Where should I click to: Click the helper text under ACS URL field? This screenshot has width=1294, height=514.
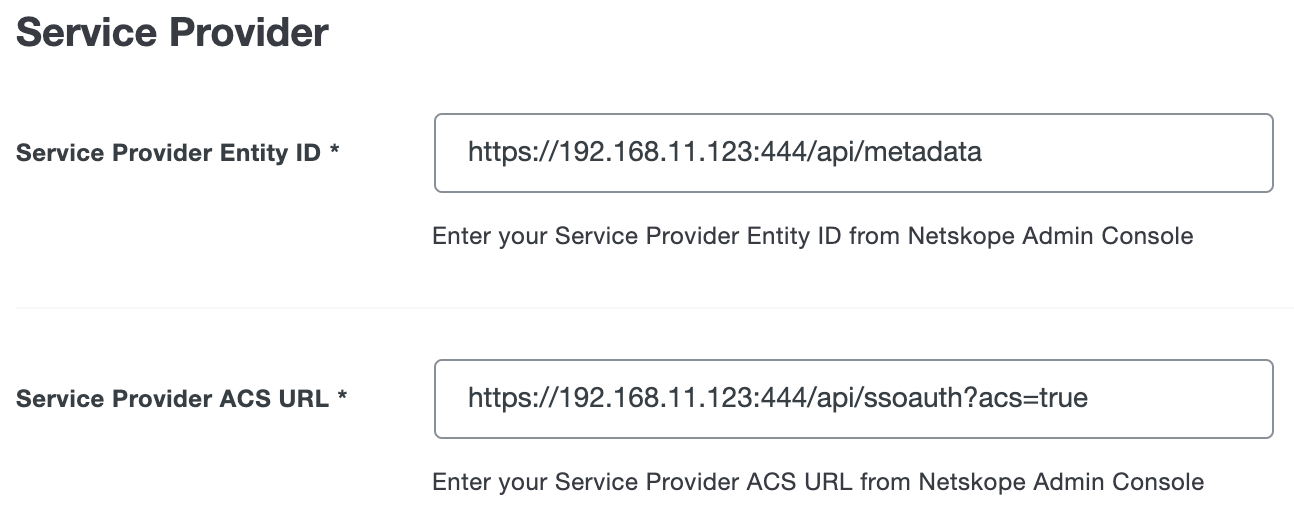[817, 482]
